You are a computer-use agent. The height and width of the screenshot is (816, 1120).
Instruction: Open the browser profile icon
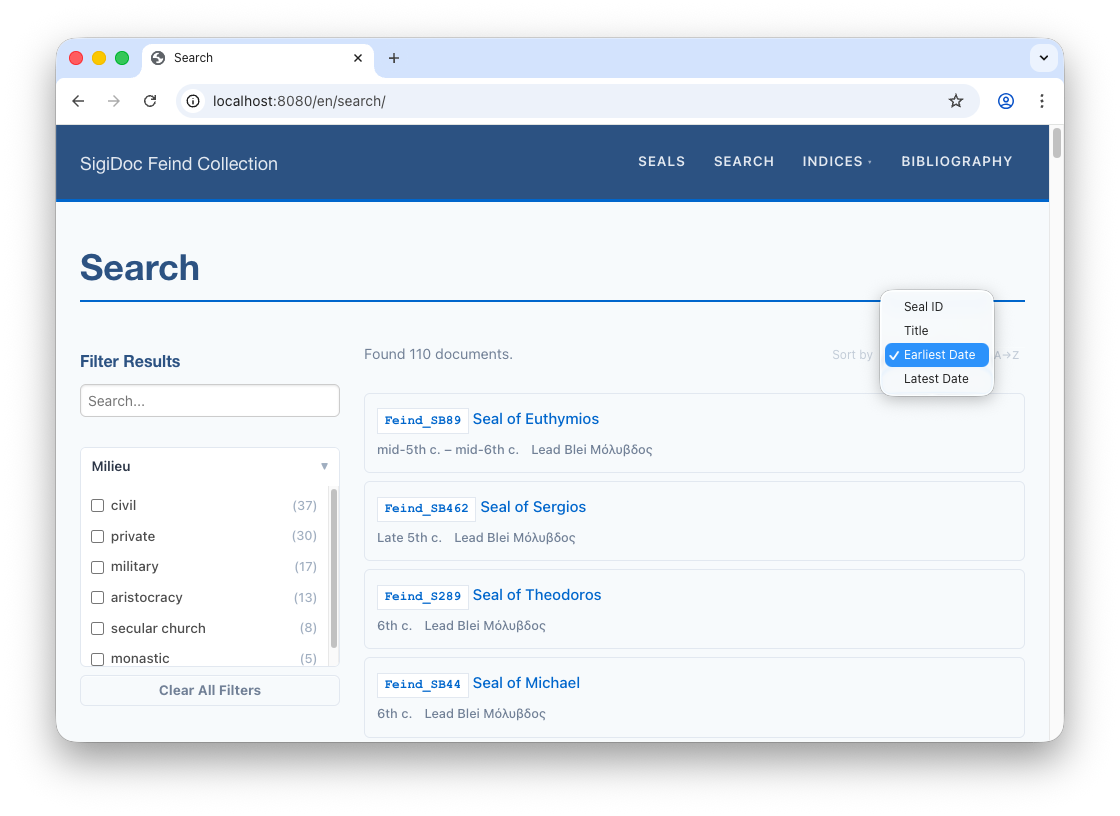(1006, 101)
